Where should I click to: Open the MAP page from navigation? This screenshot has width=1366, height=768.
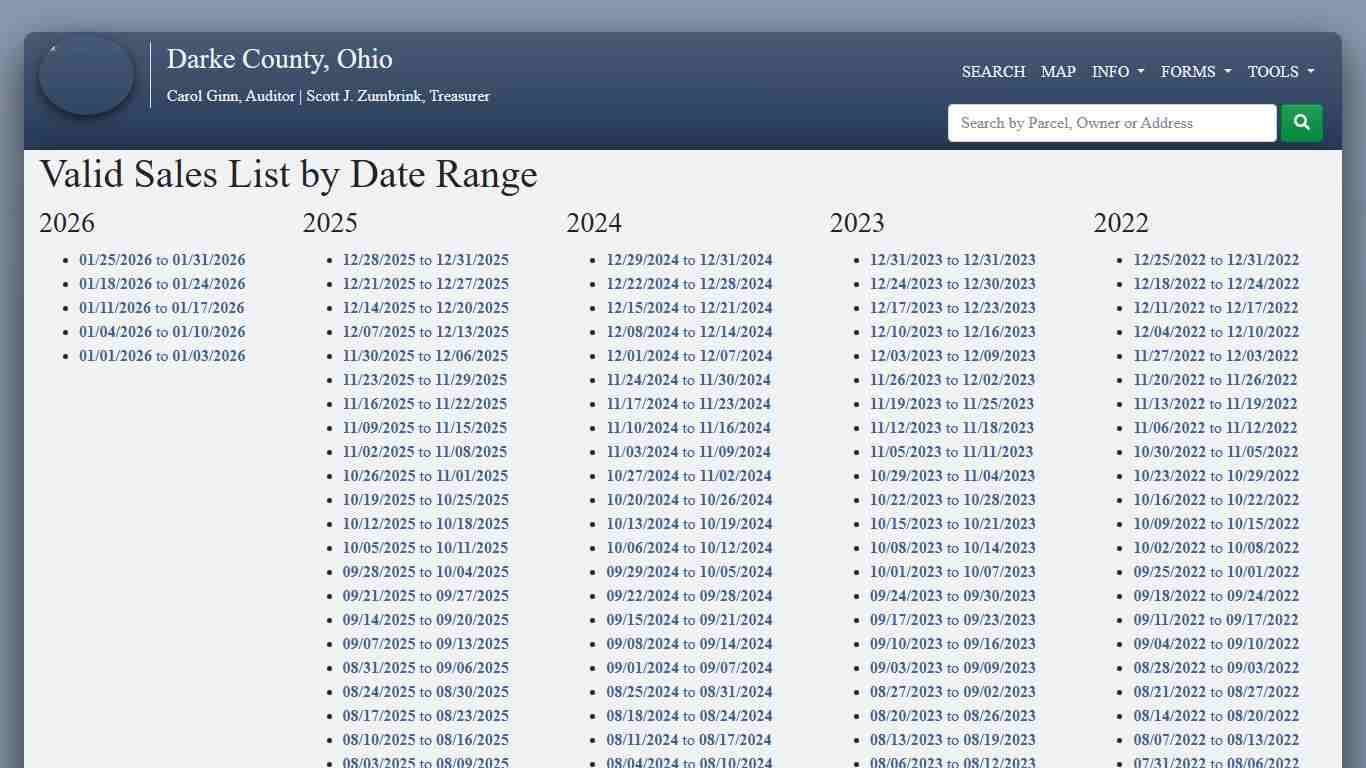point(1058,71)
